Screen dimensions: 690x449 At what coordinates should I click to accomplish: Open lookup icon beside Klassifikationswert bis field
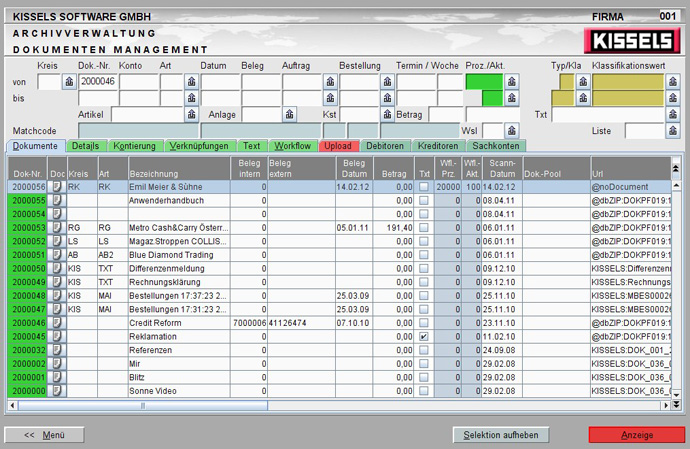pos(673,98)
